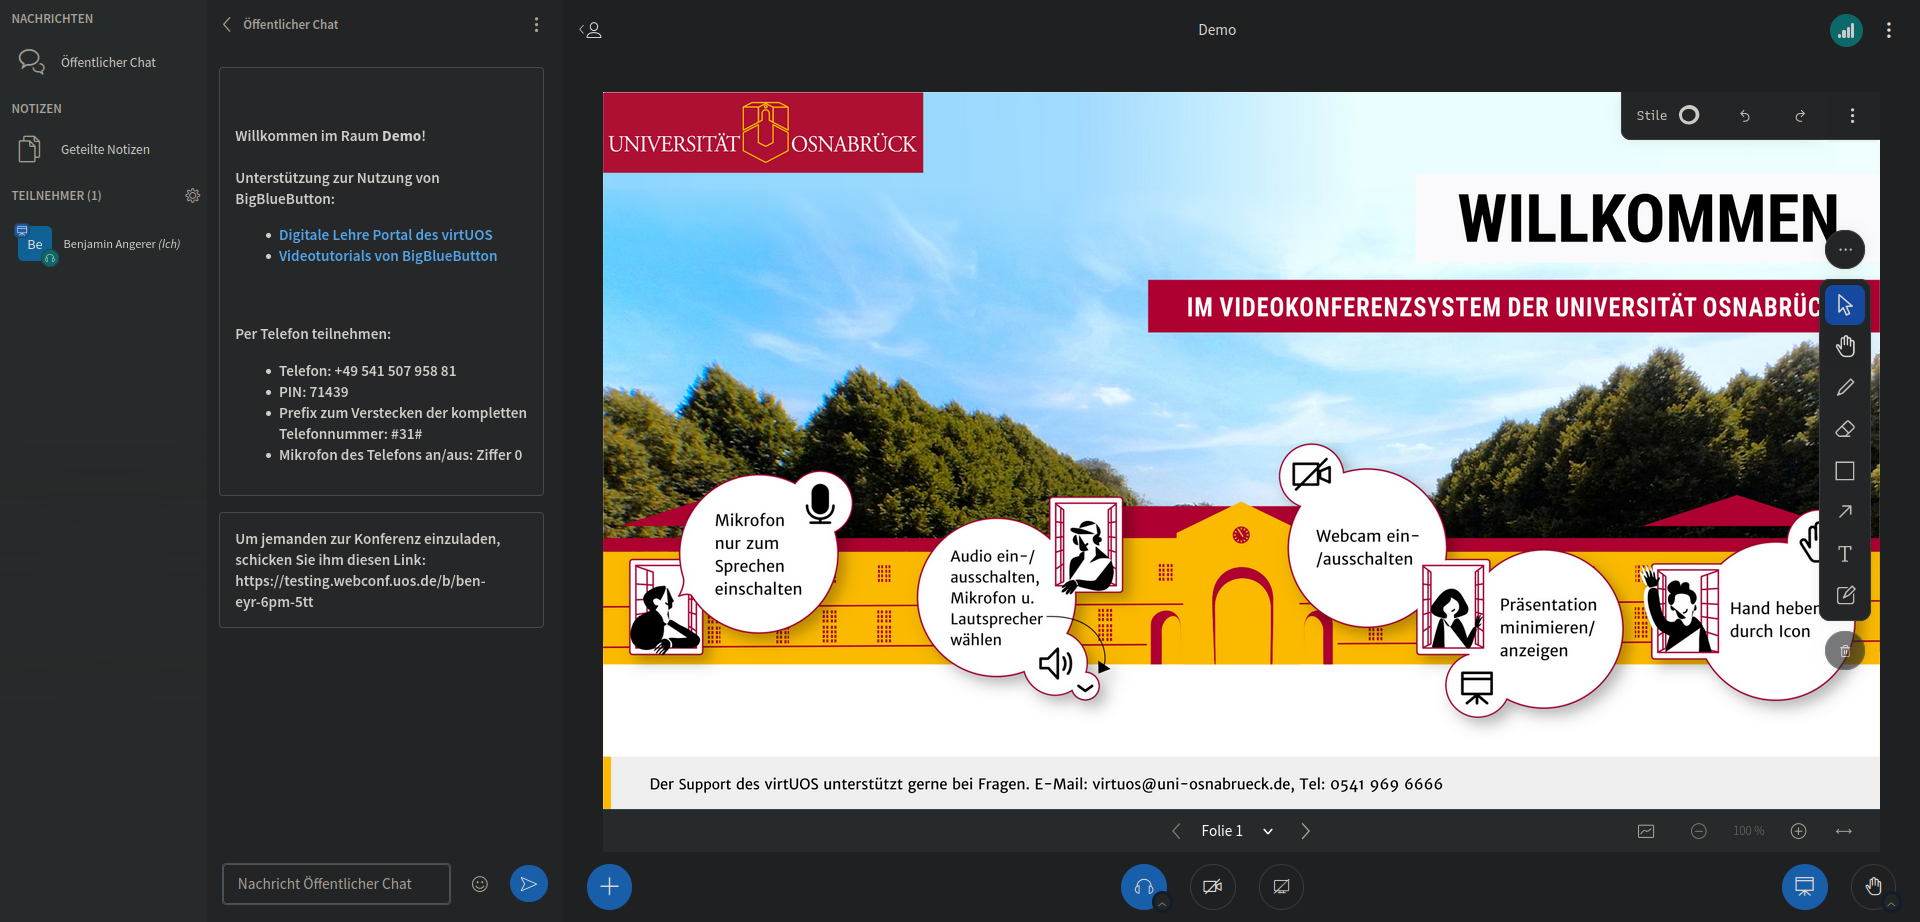Toggle screen sharing
Viewport: 1920px width, 922px height.
click(x=1281, y=887)
